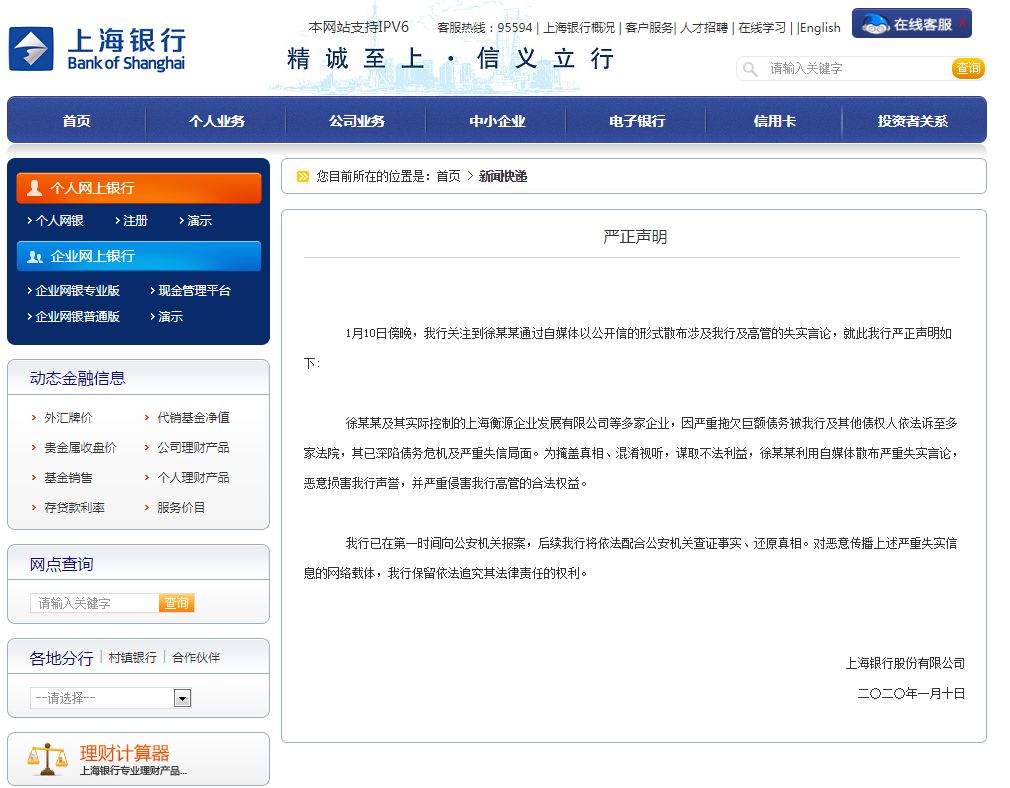Click the orange 查询 search button at top
1010x788 pixels.
[x=968, y=69]
